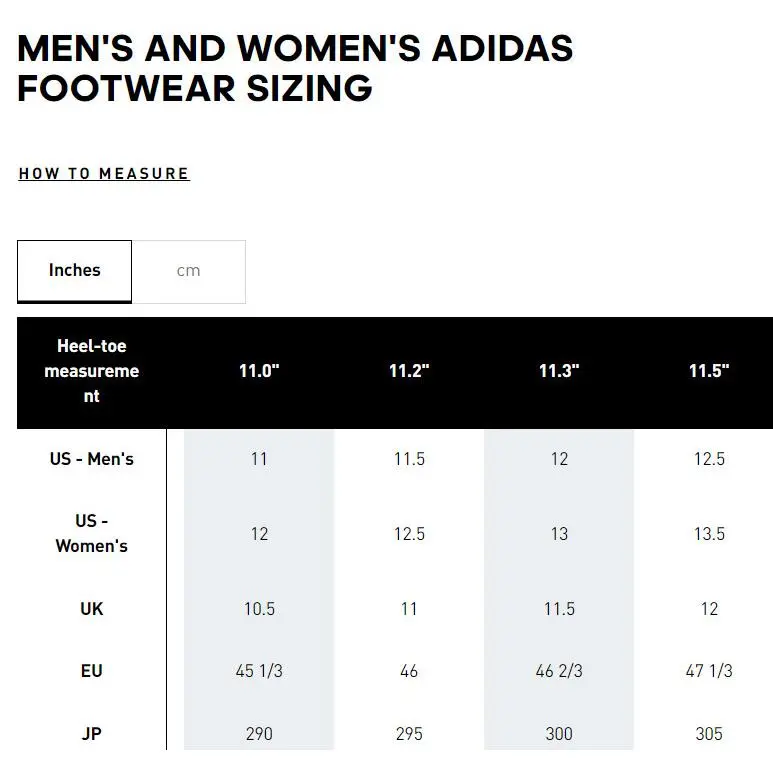Image resolution: width=773 pixels, height=773 pixels.
Task: Select UK size 10.5 cell
Action: click(259, 609)
